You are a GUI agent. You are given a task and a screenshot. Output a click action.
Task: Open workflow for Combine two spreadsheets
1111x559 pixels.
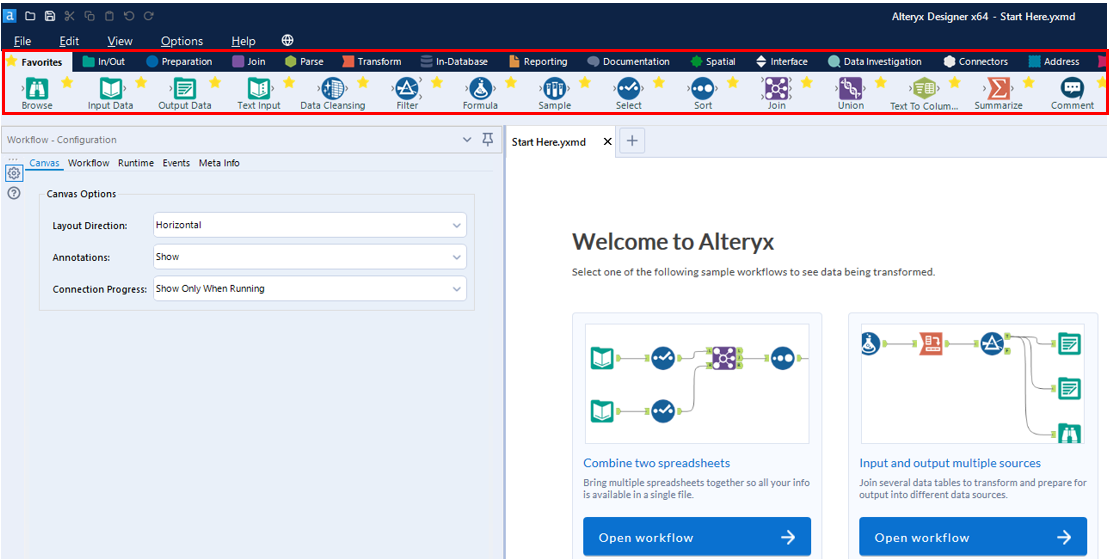point(697,537)
